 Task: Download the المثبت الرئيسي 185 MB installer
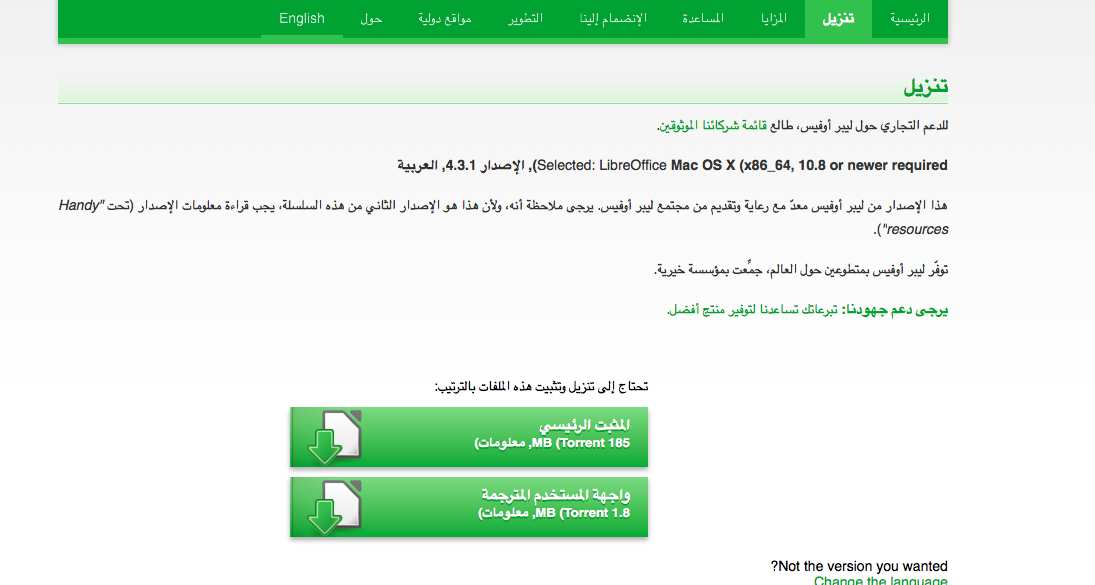pyautogui.click(x=469, y=437)
